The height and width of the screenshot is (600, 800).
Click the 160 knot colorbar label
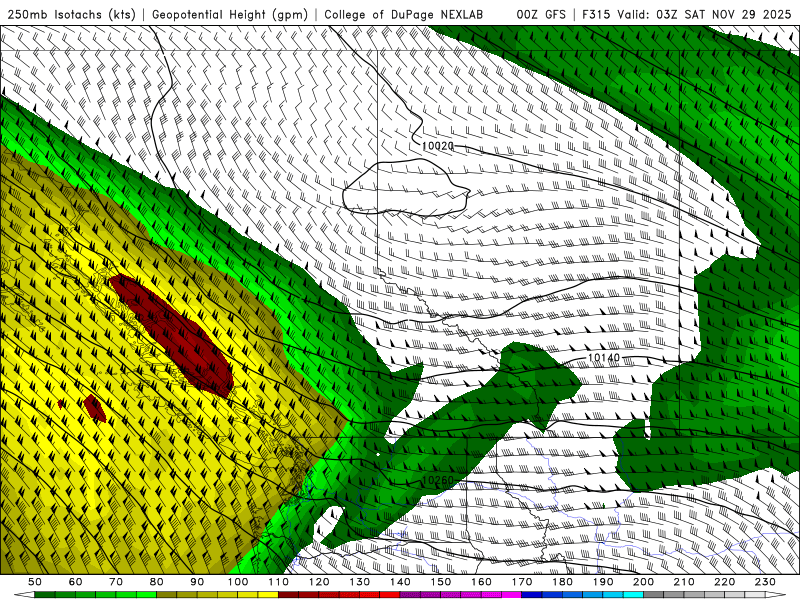482,582
